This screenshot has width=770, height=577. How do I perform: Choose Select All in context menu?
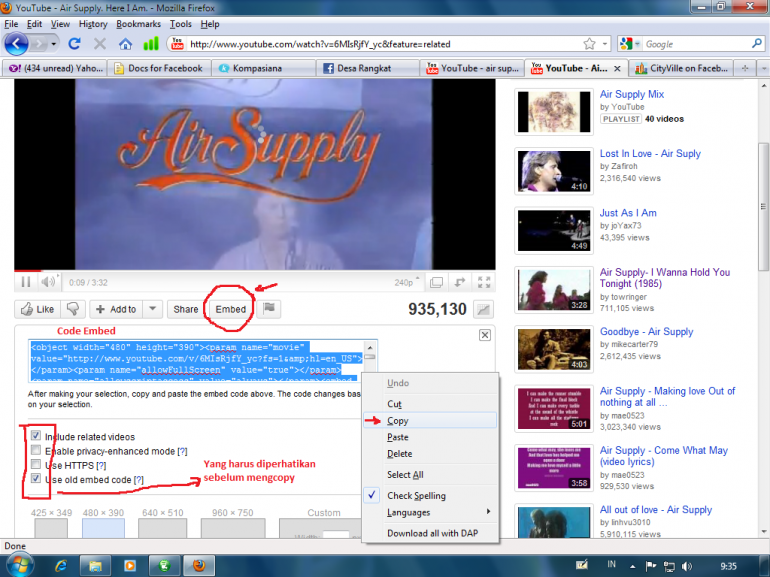click(431, 474)
